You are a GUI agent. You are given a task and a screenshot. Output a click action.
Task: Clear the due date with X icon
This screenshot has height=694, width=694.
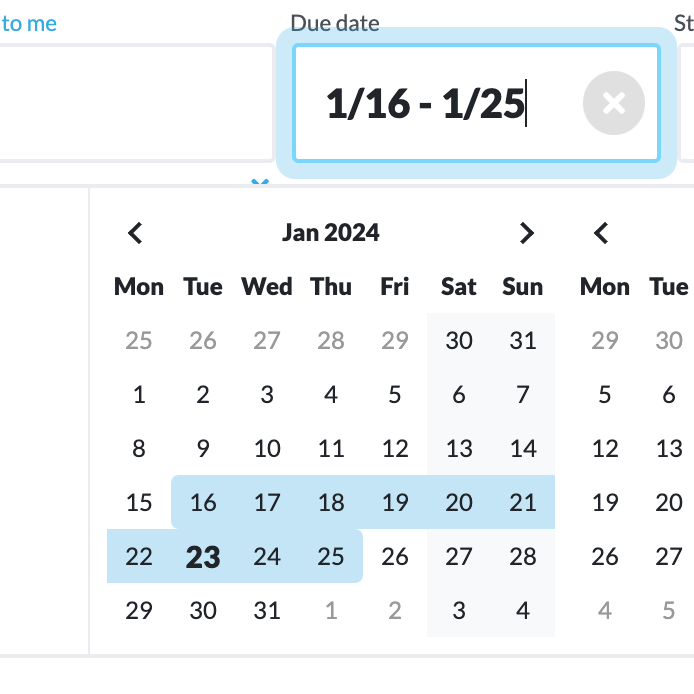pyautogui.click(x=613, y=103)
